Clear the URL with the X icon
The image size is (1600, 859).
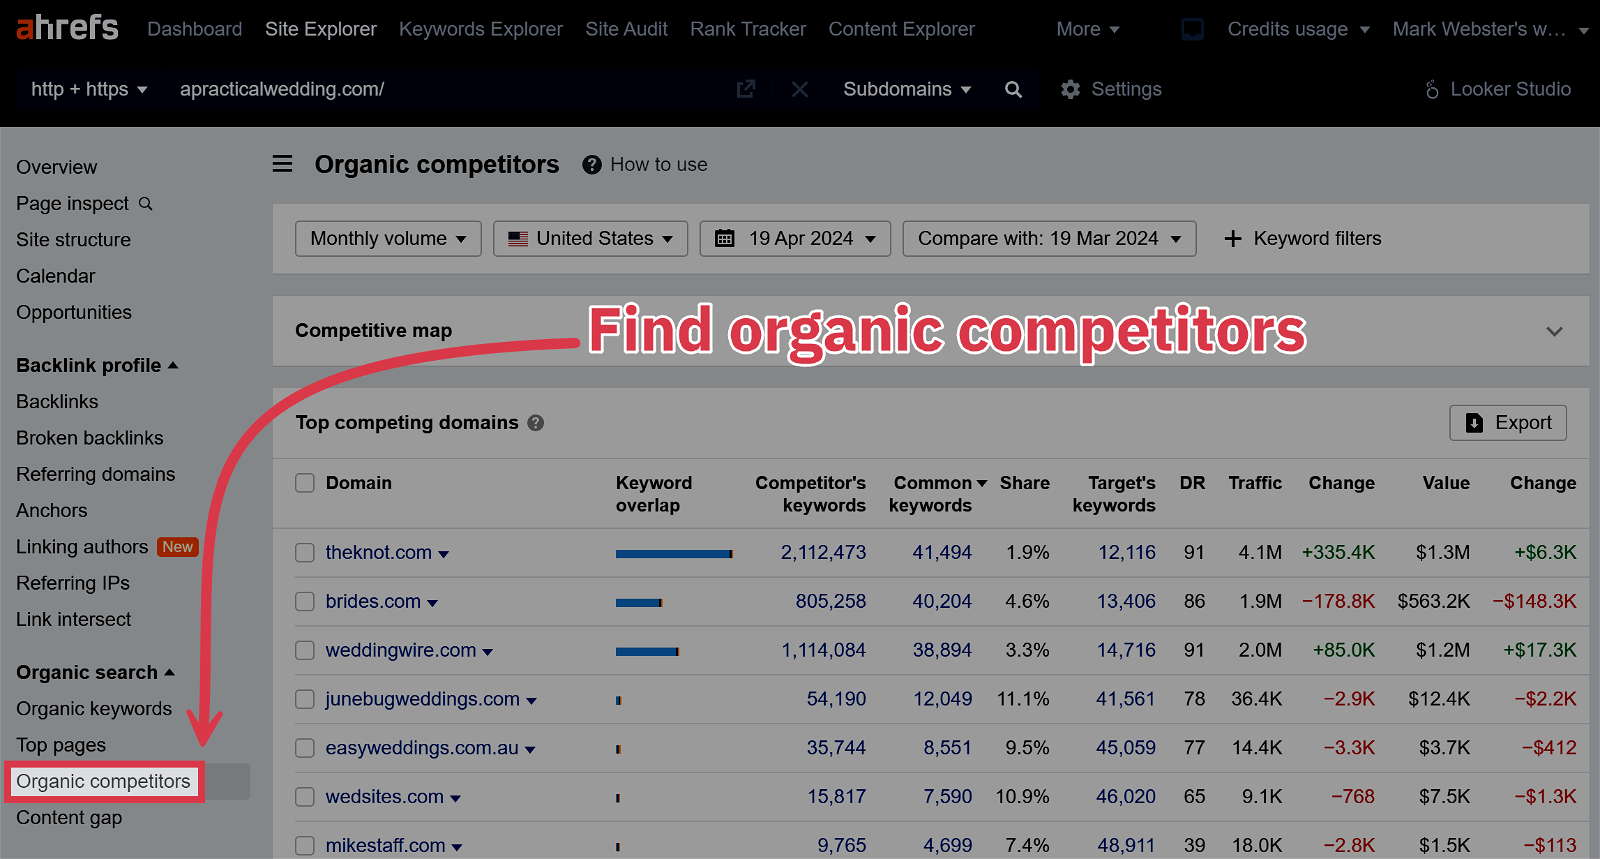coord(800,89)
